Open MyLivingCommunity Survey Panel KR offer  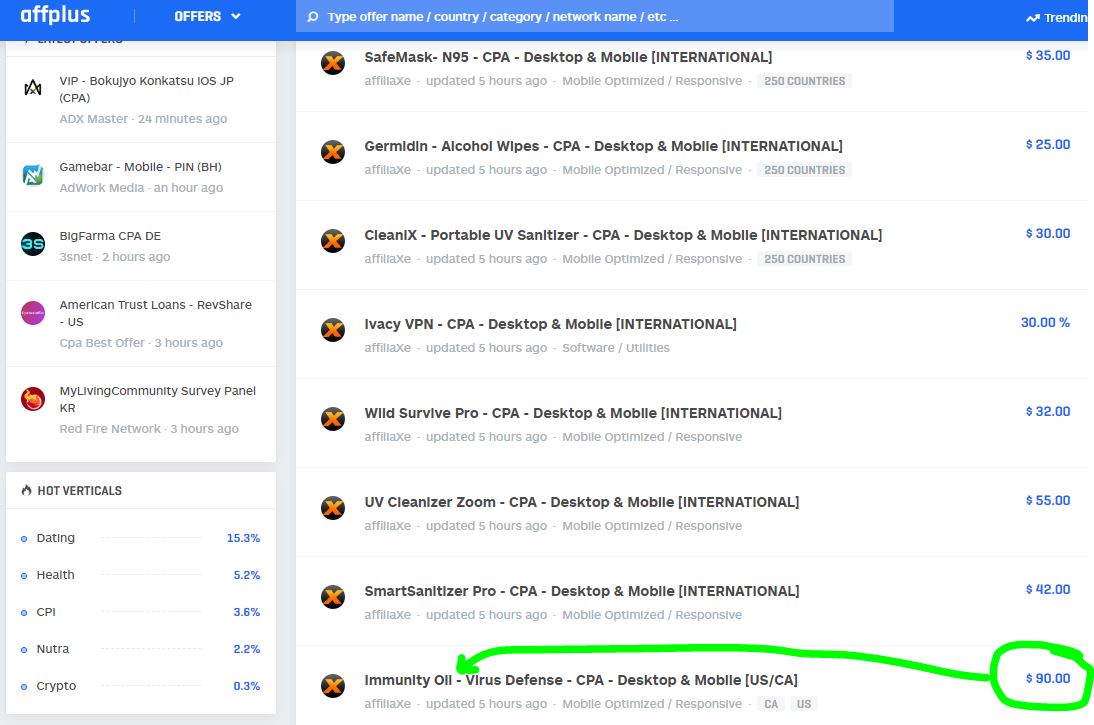158,399
